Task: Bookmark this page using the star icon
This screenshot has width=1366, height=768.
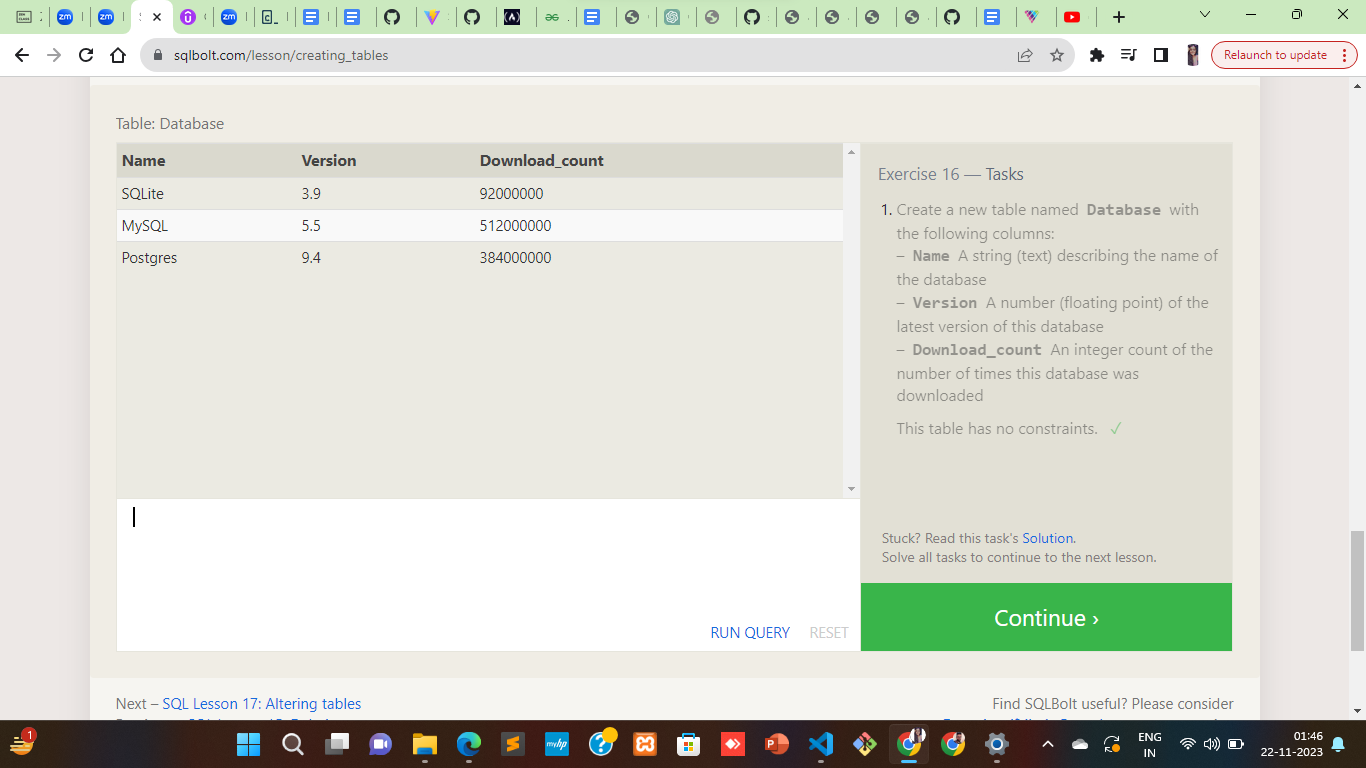Action: 1057,55
